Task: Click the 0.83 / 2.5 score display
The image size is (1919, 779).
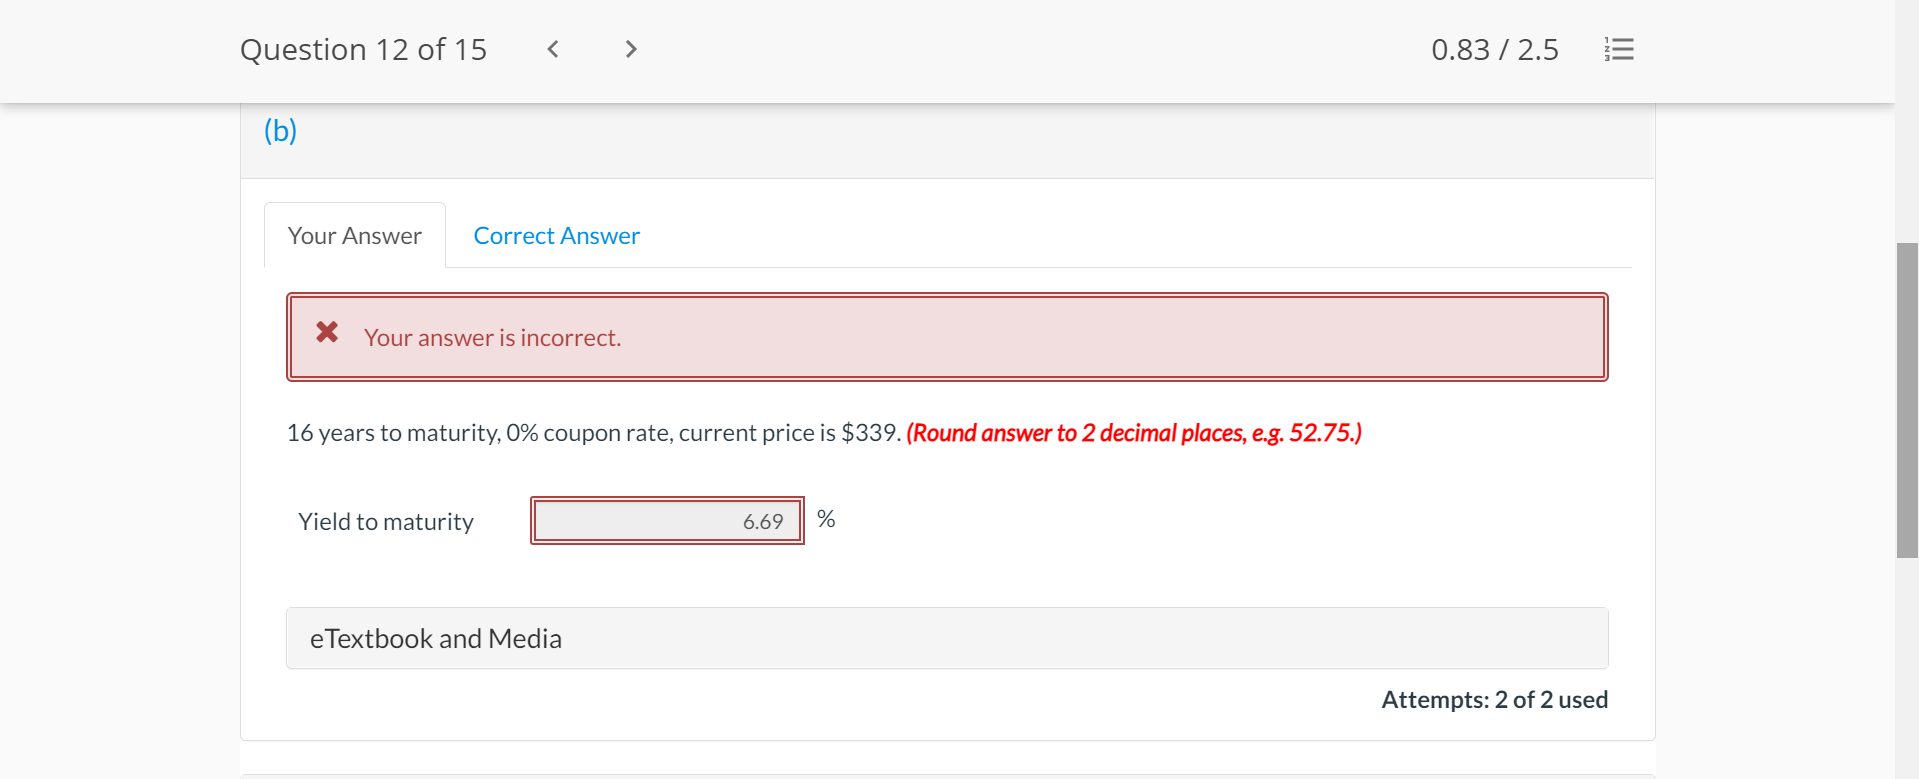Action: (x=1494, y=49)
